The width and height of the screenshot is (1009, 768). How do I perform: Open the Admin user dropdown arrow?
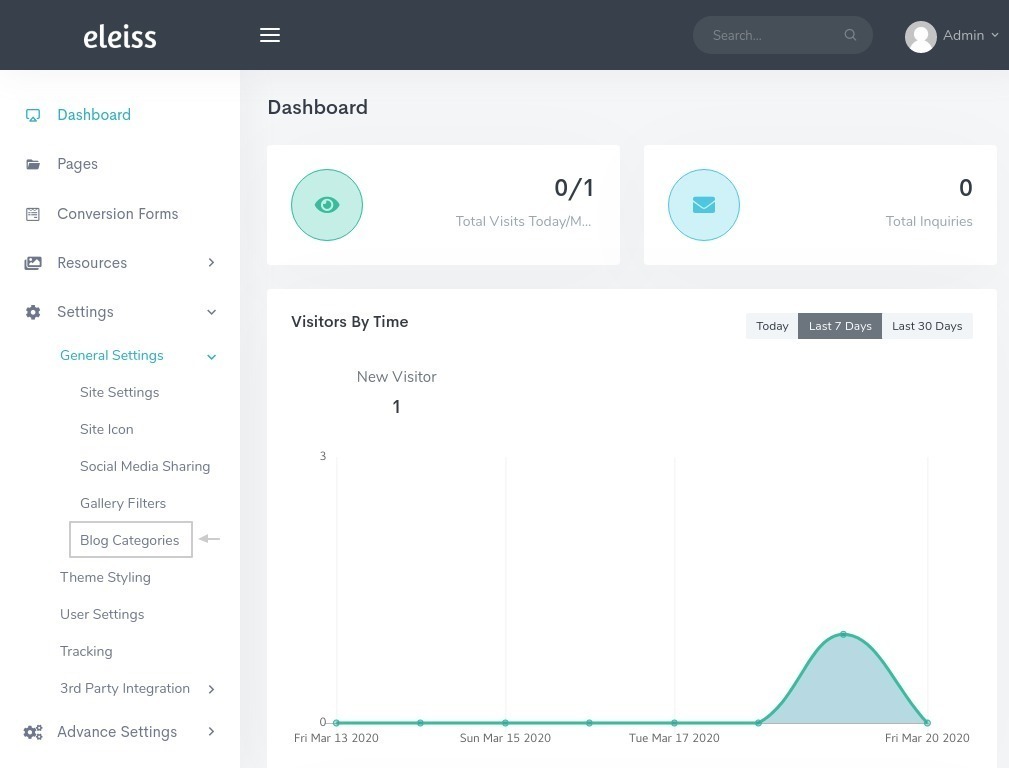[x=994, y=35]
